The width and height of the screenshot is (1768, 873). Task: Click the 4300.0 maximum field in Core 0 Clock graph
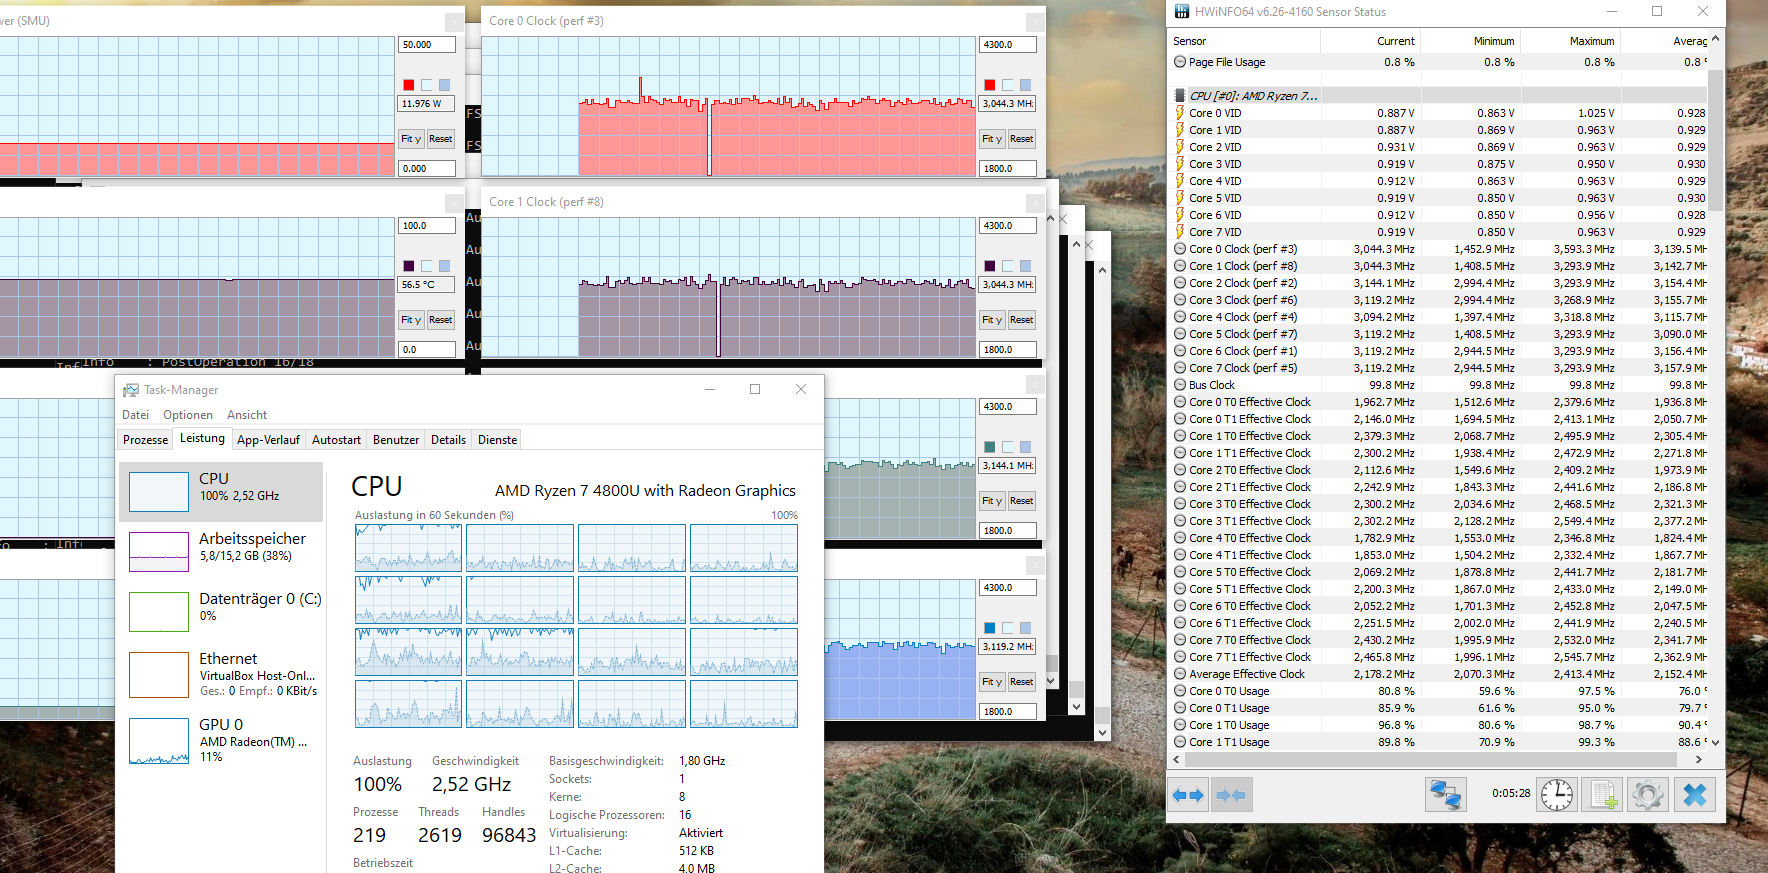click(x=1007, y=45)
